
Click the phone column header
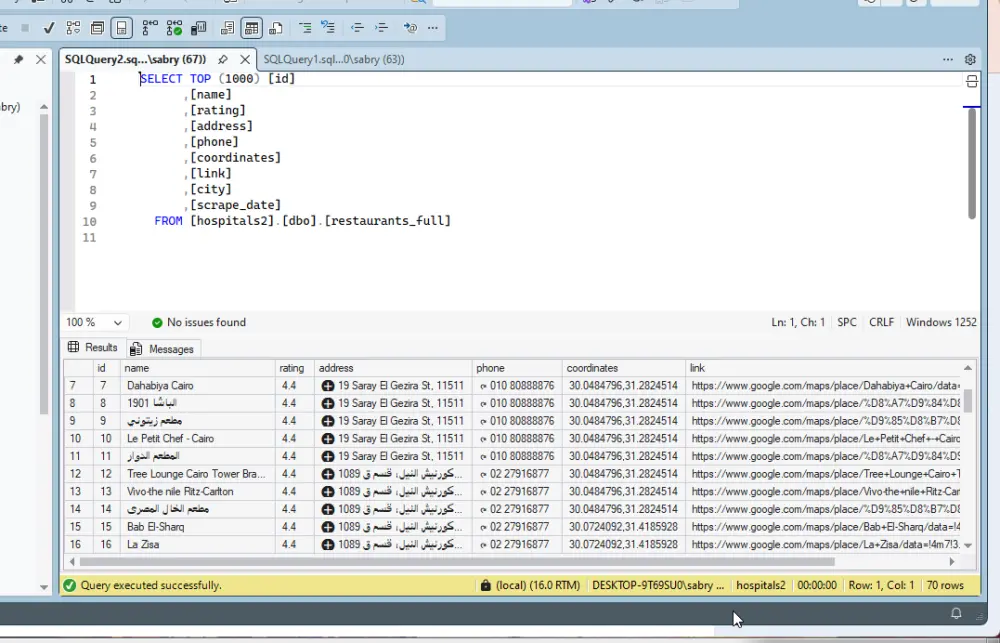coord(517,368)
